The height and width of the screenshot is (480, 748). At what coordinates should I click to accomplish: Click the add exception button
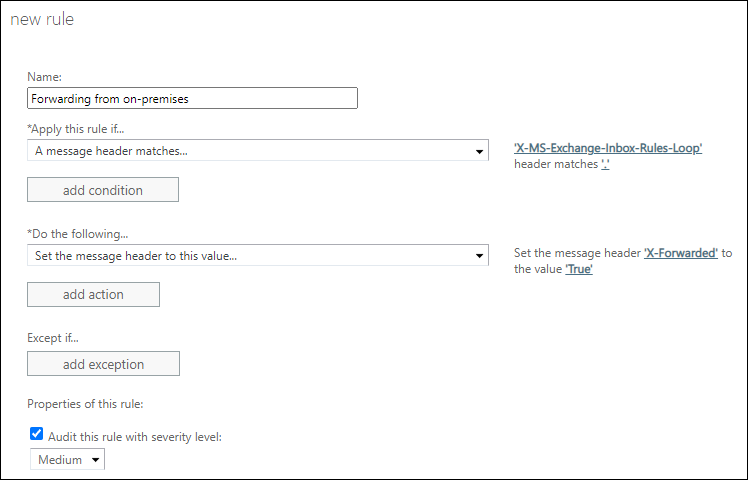[x=104, y=364]
